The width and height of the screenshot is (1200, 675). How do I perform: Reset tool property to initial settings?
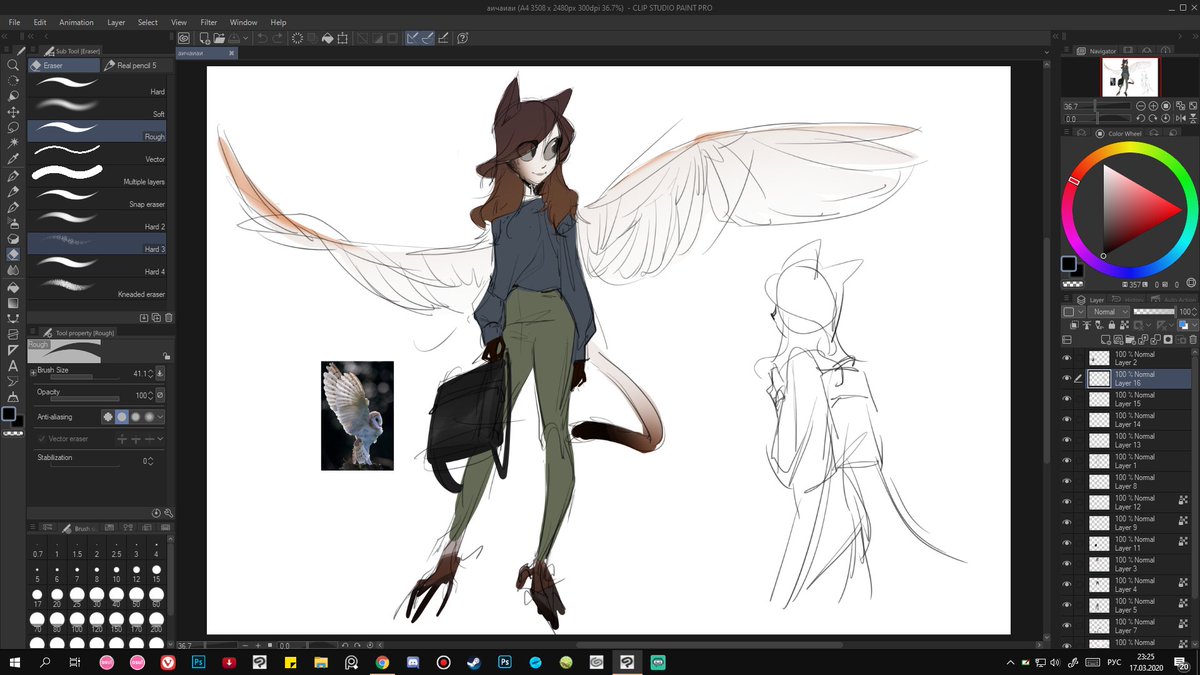(156, 513)
